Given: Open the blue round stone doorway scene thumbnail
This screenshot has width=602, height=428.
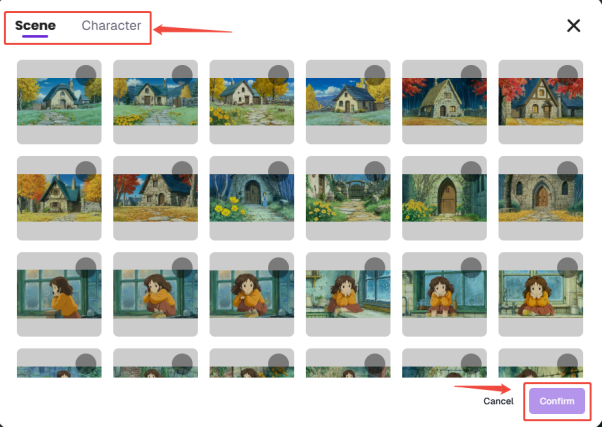Looking at the screenshot, I should [x=251, y=198].
